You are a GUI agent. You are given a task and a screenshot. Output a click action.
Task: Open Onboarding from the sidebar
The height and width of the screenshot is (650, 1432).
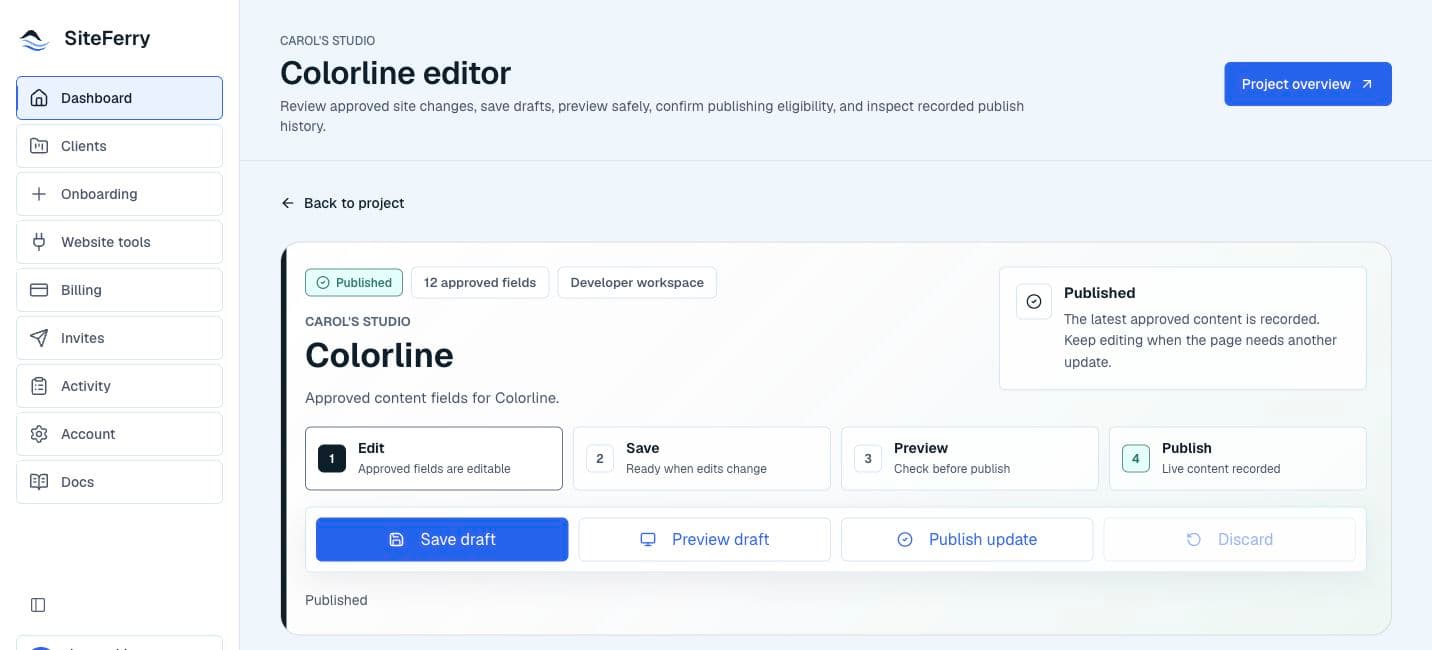(x=119, y=194)
